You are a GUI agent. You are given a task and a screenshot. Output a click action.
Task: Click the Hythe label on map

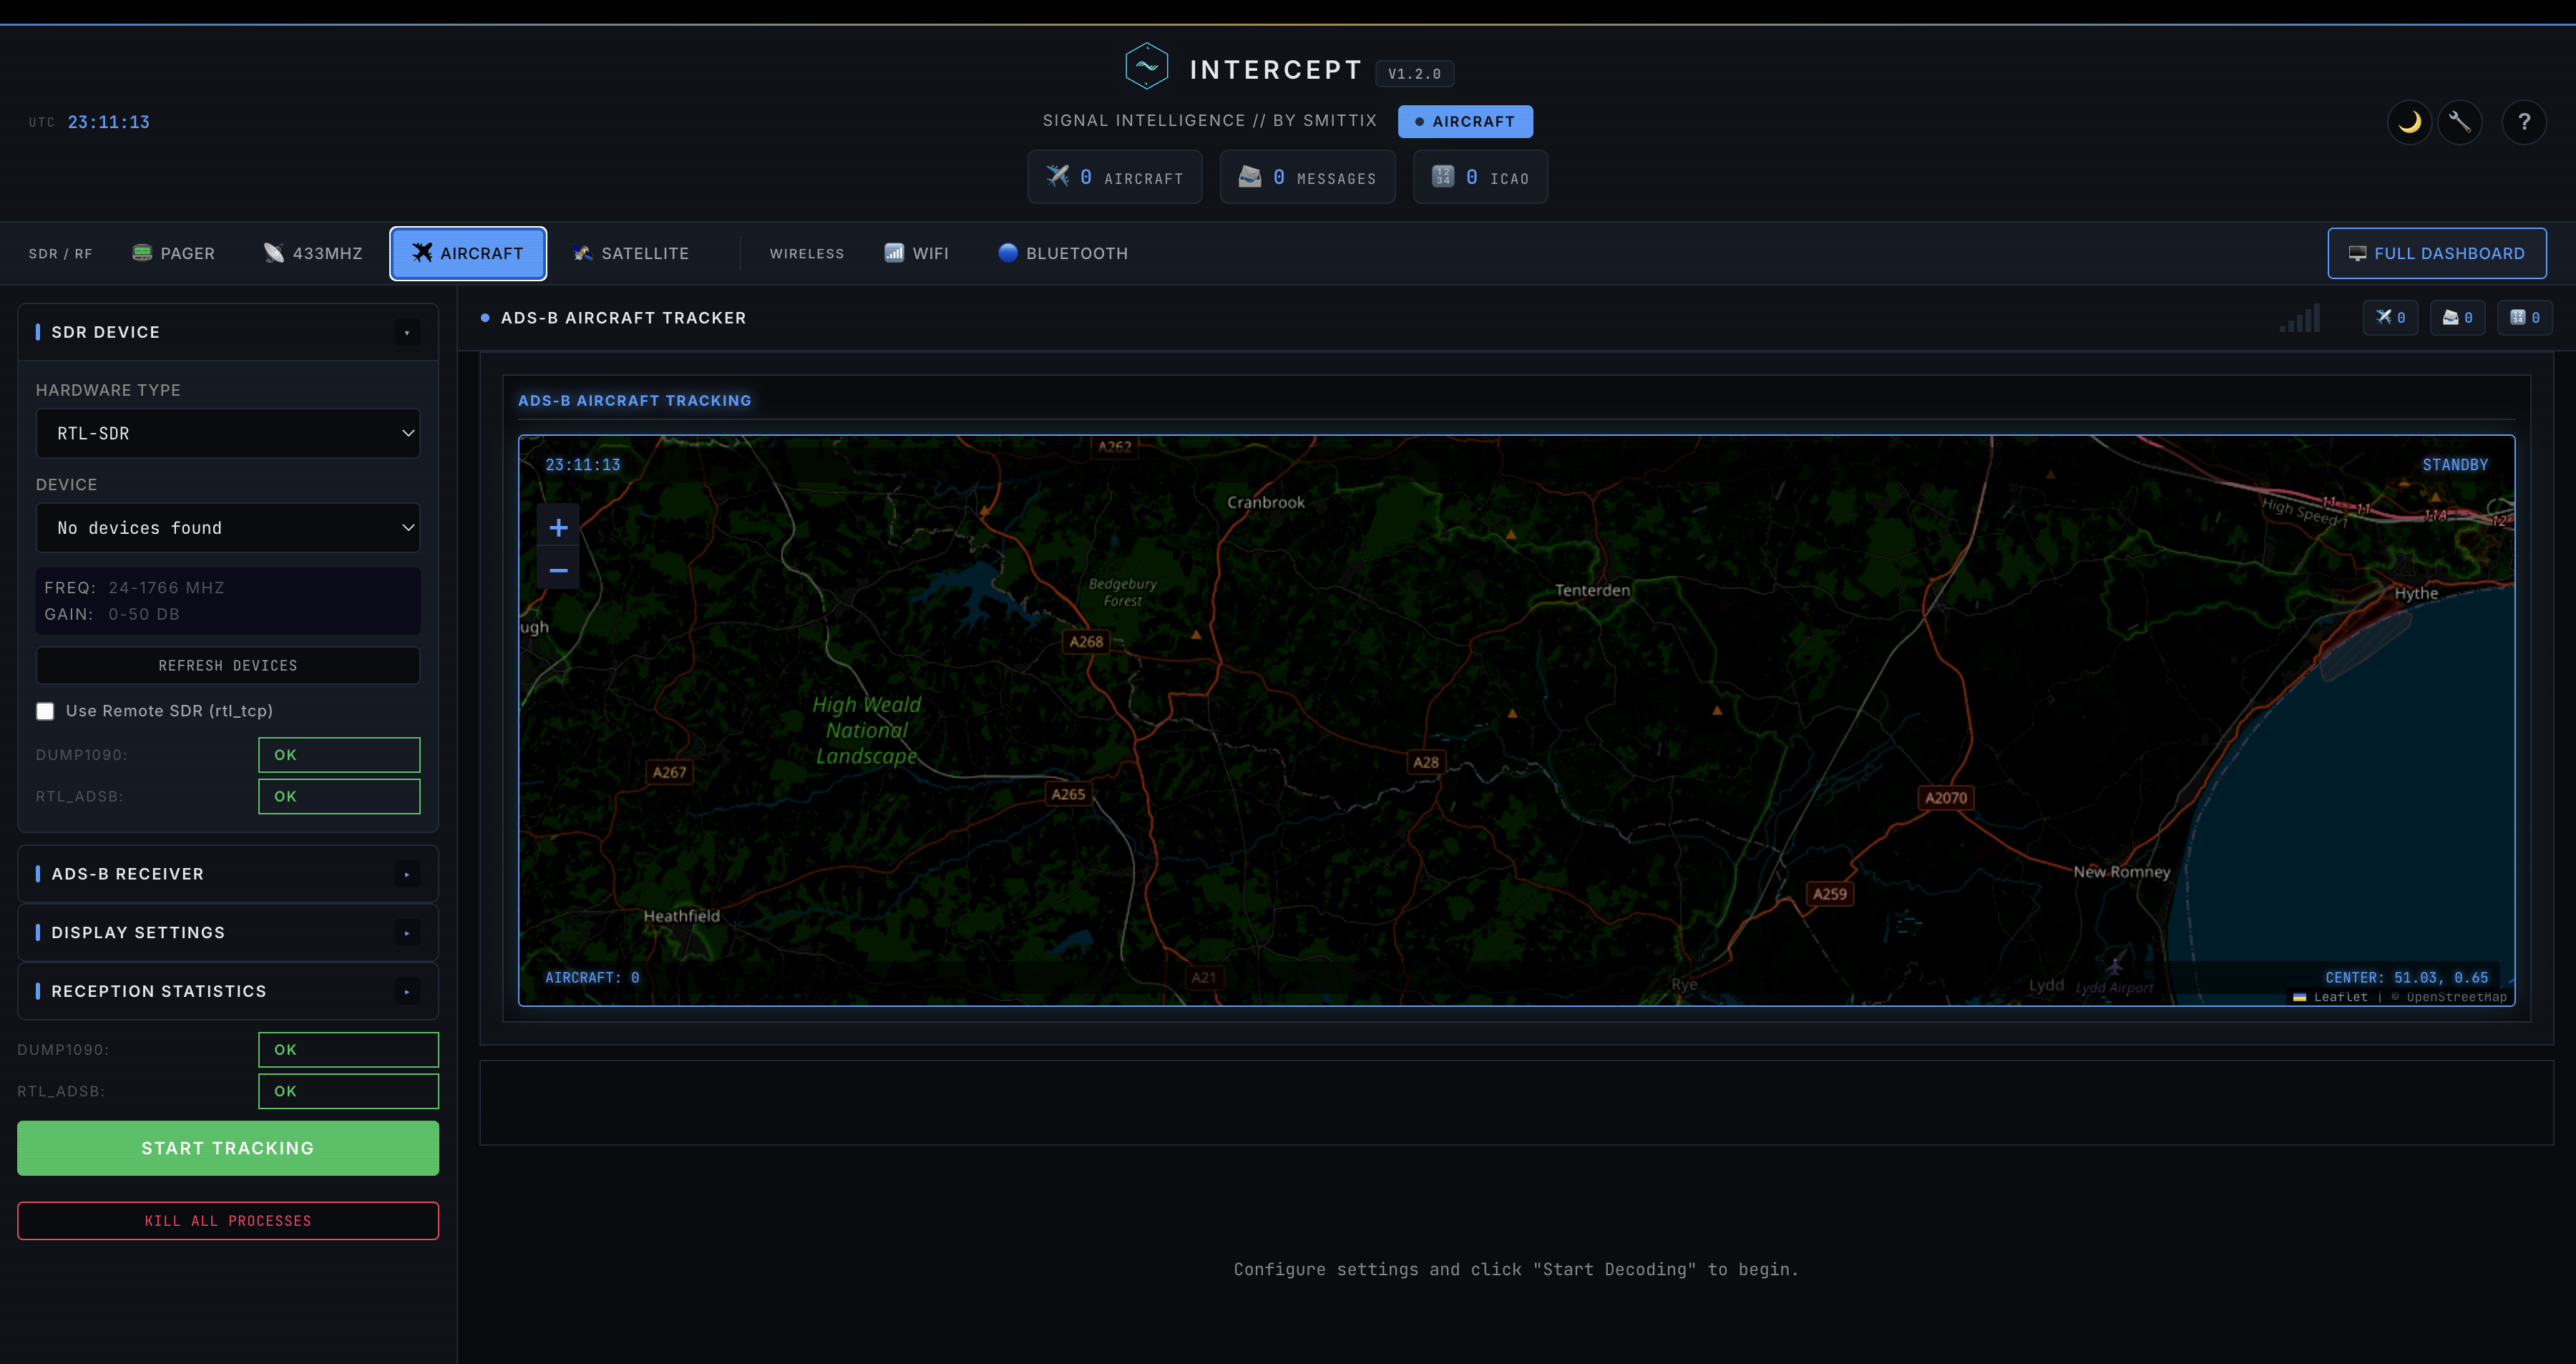[2416, 593]
